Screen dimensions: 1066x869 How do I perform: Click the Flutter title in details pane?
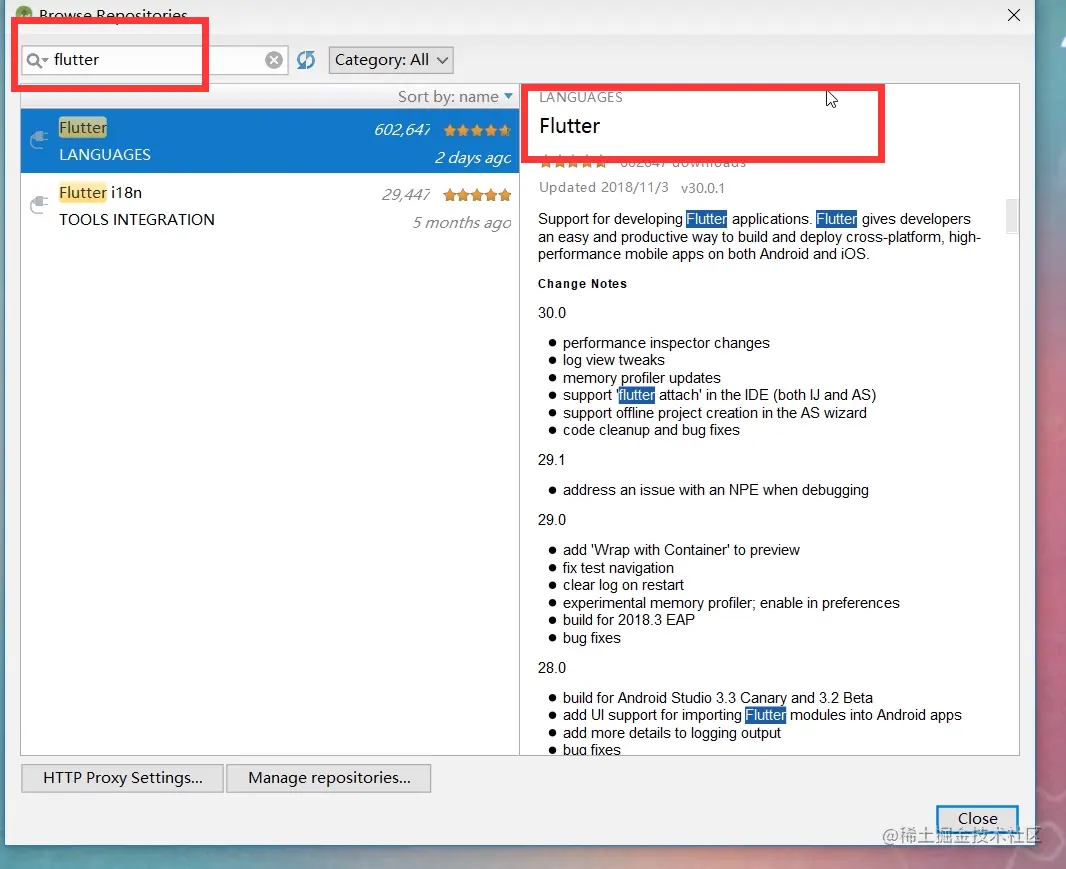pyautogui.click(x=570, y=126)
